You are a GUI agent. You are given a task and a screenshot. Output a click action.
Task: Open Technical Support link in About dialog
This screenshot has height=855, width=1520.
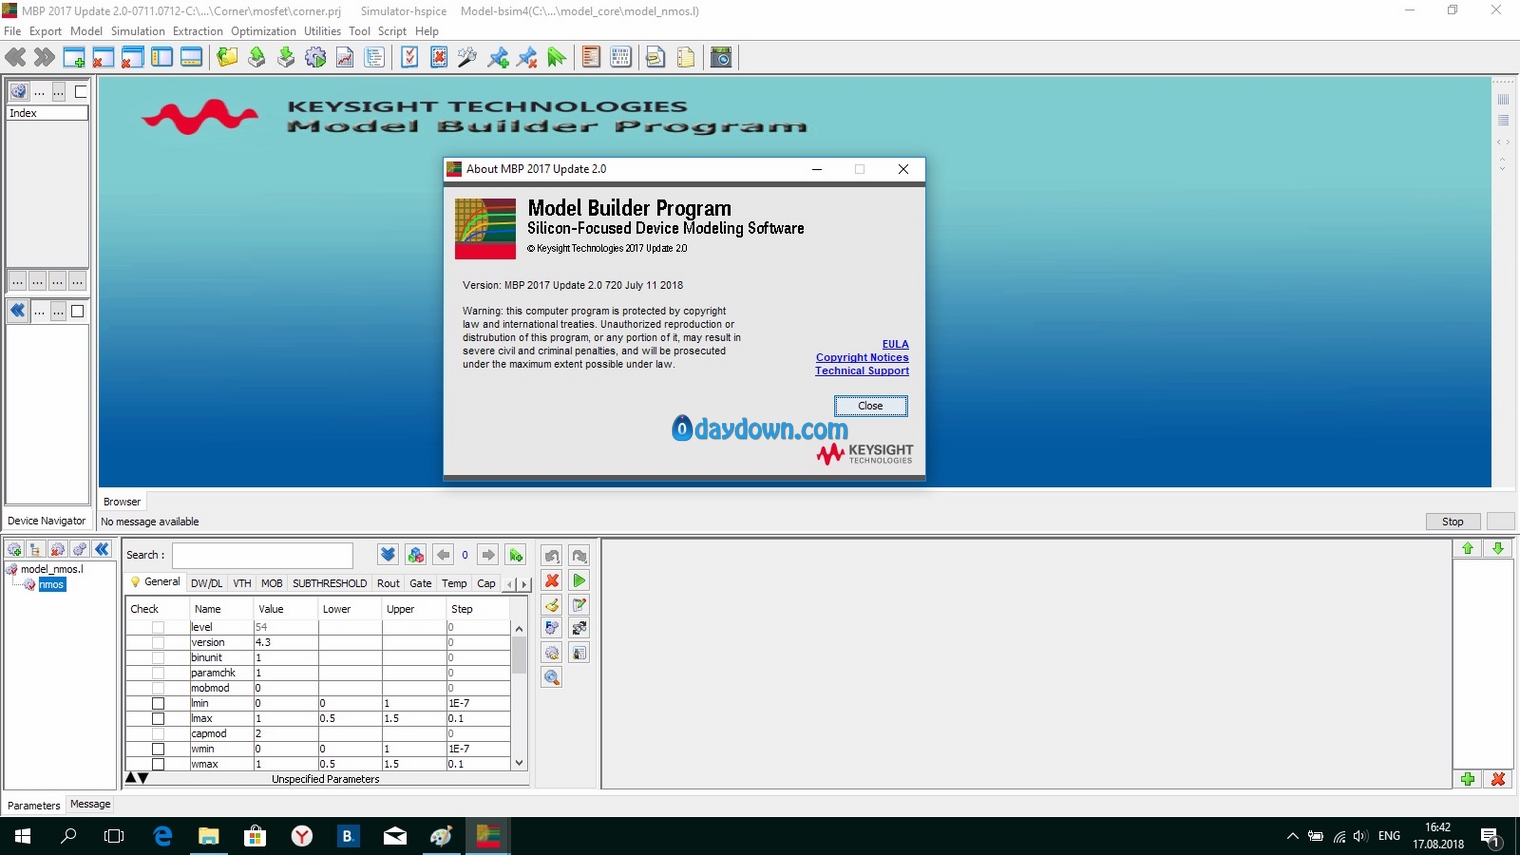click(x=862, y=370)
